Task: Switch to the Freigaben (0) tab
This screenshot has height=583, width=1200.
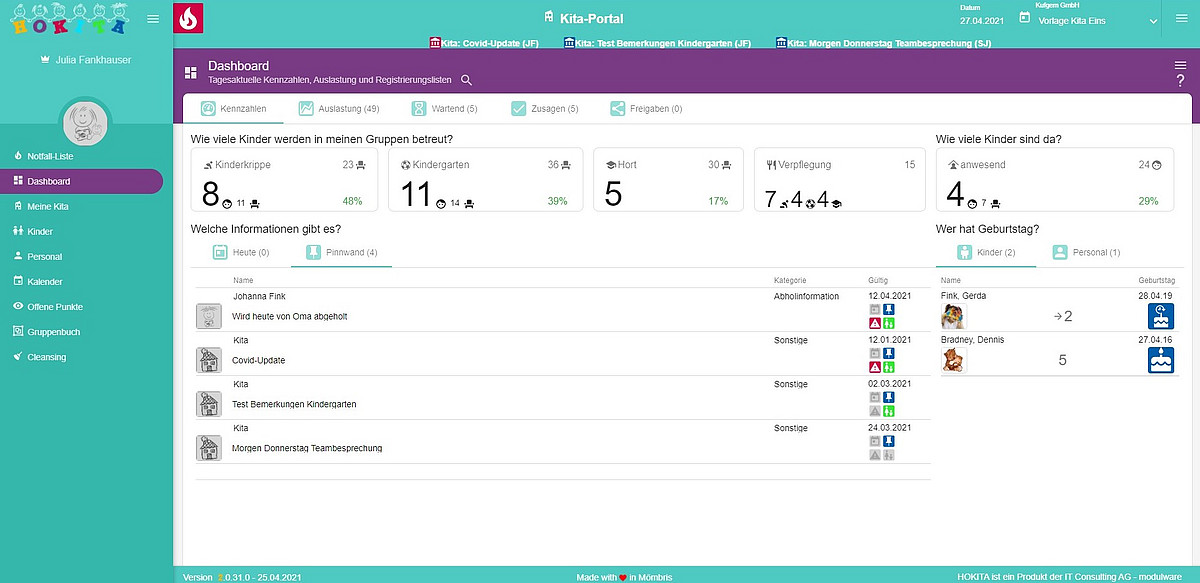Action: click(646, 108)
